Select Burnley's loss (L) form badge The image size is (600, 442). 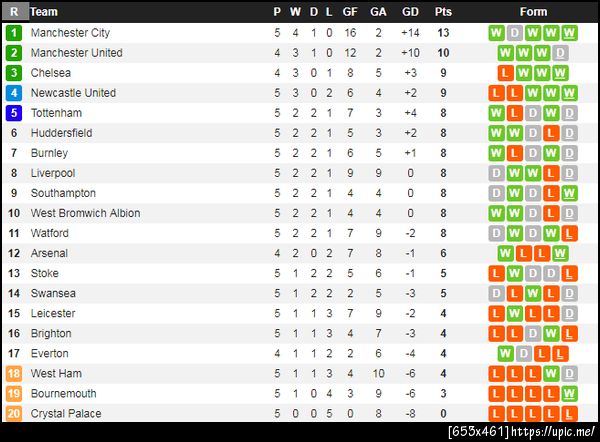pos(515,153)
